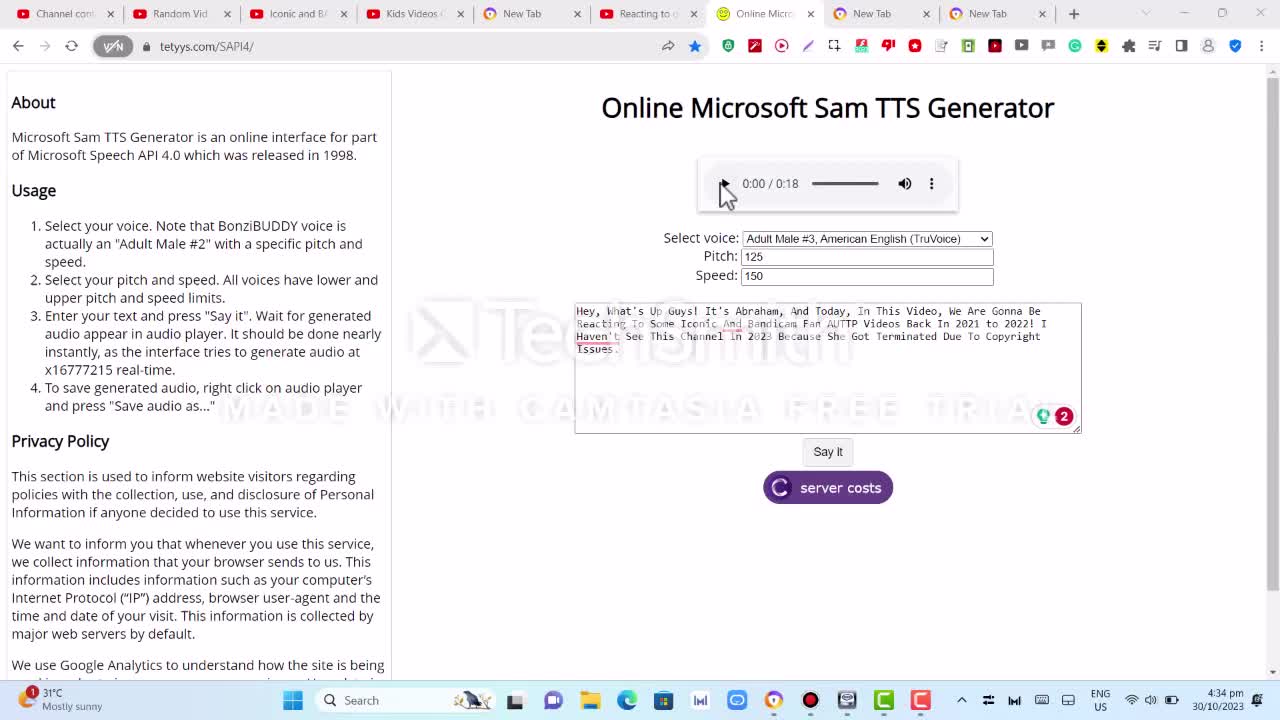
Task: Switch to the Random Vid tab
Action: [x=180, y=14]
